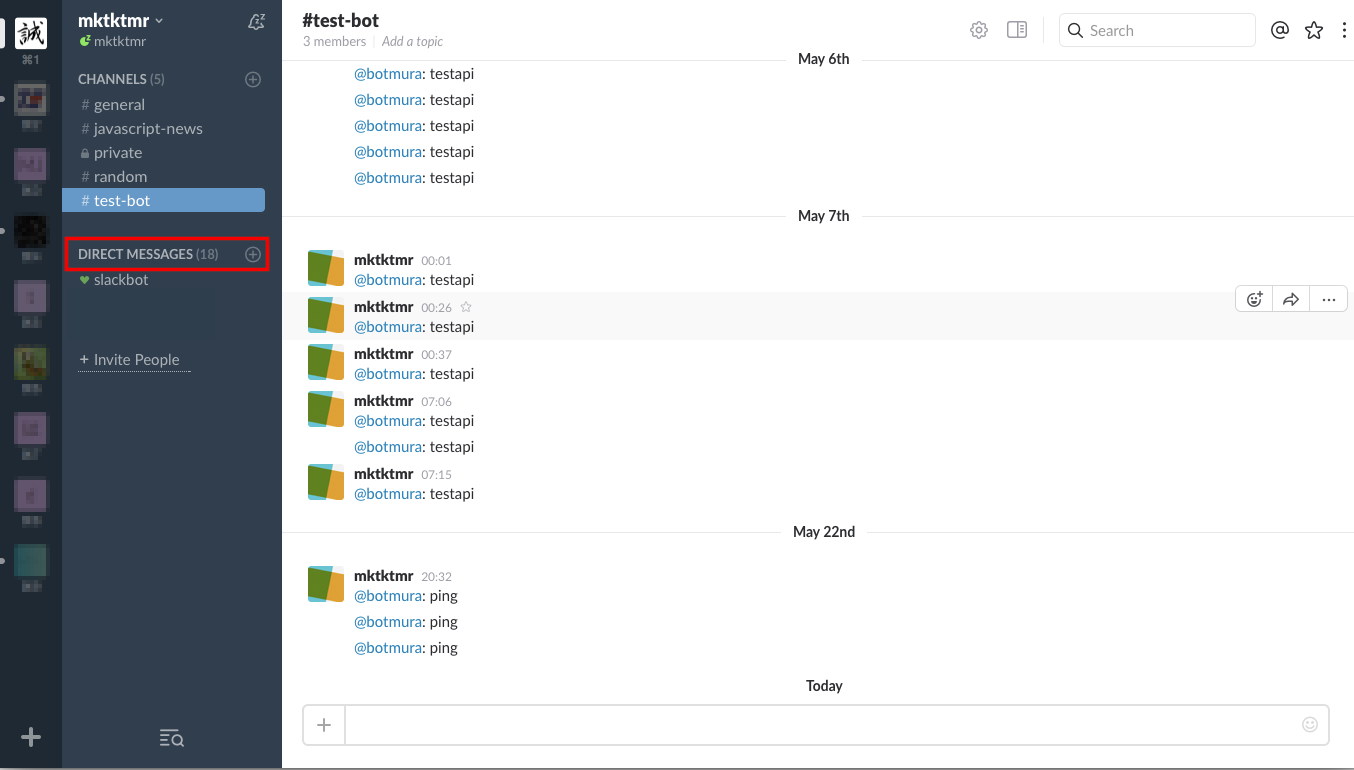Switch to the first workspace with kanji icon
This screenshot has width=1354, height=770.
point(31,32)
